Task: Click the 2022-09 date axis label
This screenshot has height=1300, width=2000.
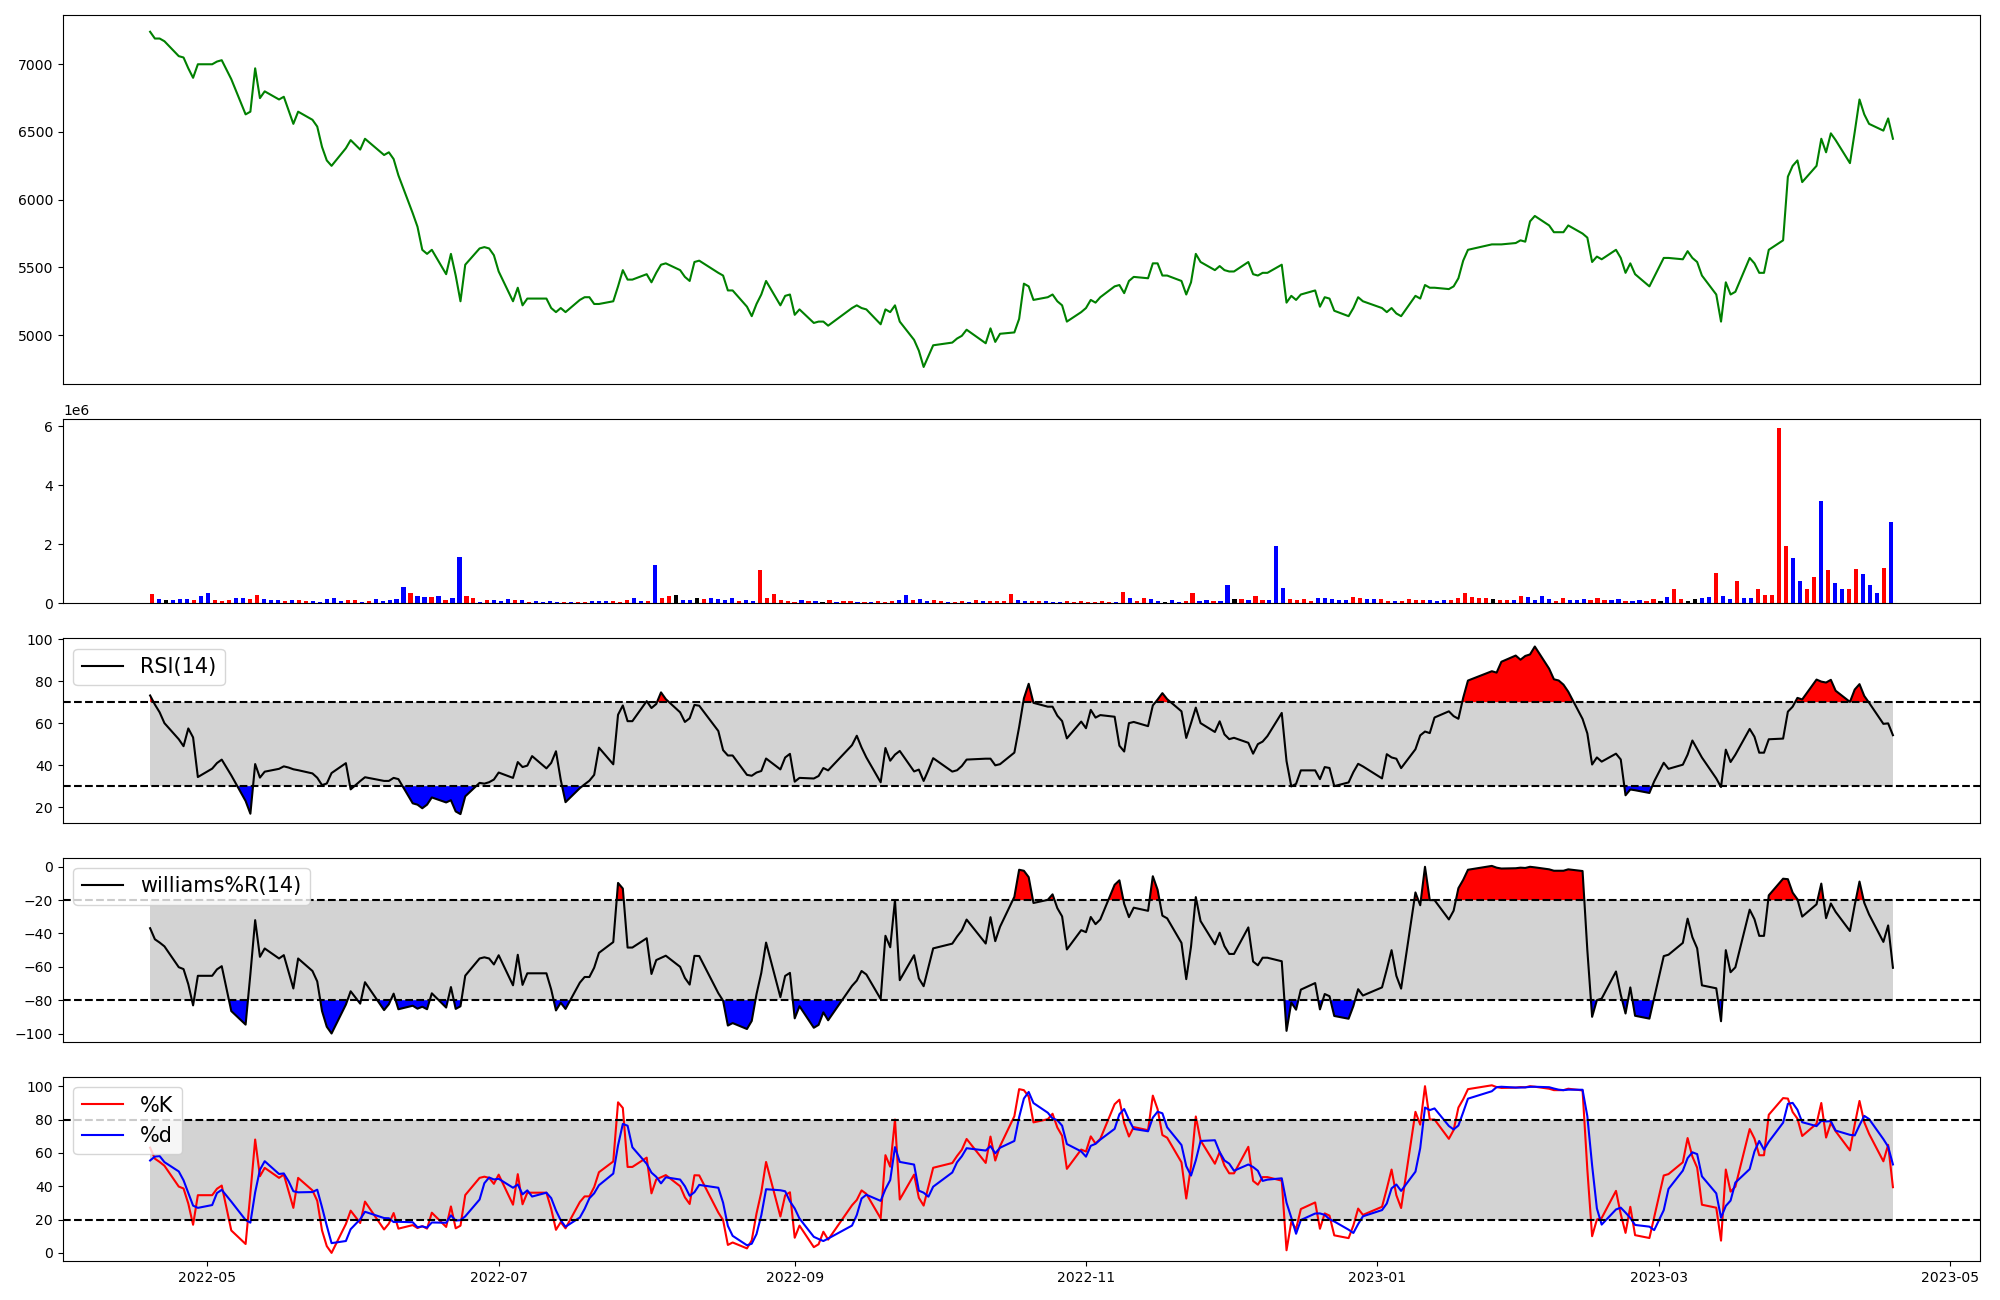Action: pyautogui.click(x=795, y=1277)
